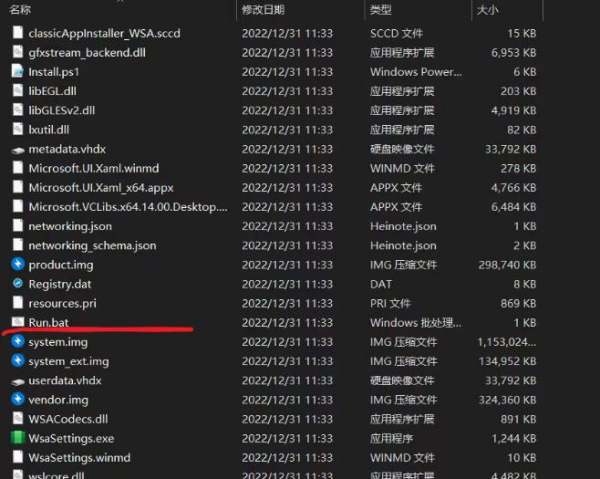Select the file name system_ext.img
Image resolution: width=600 pixels, height=479 pixels.
(68, 361)
